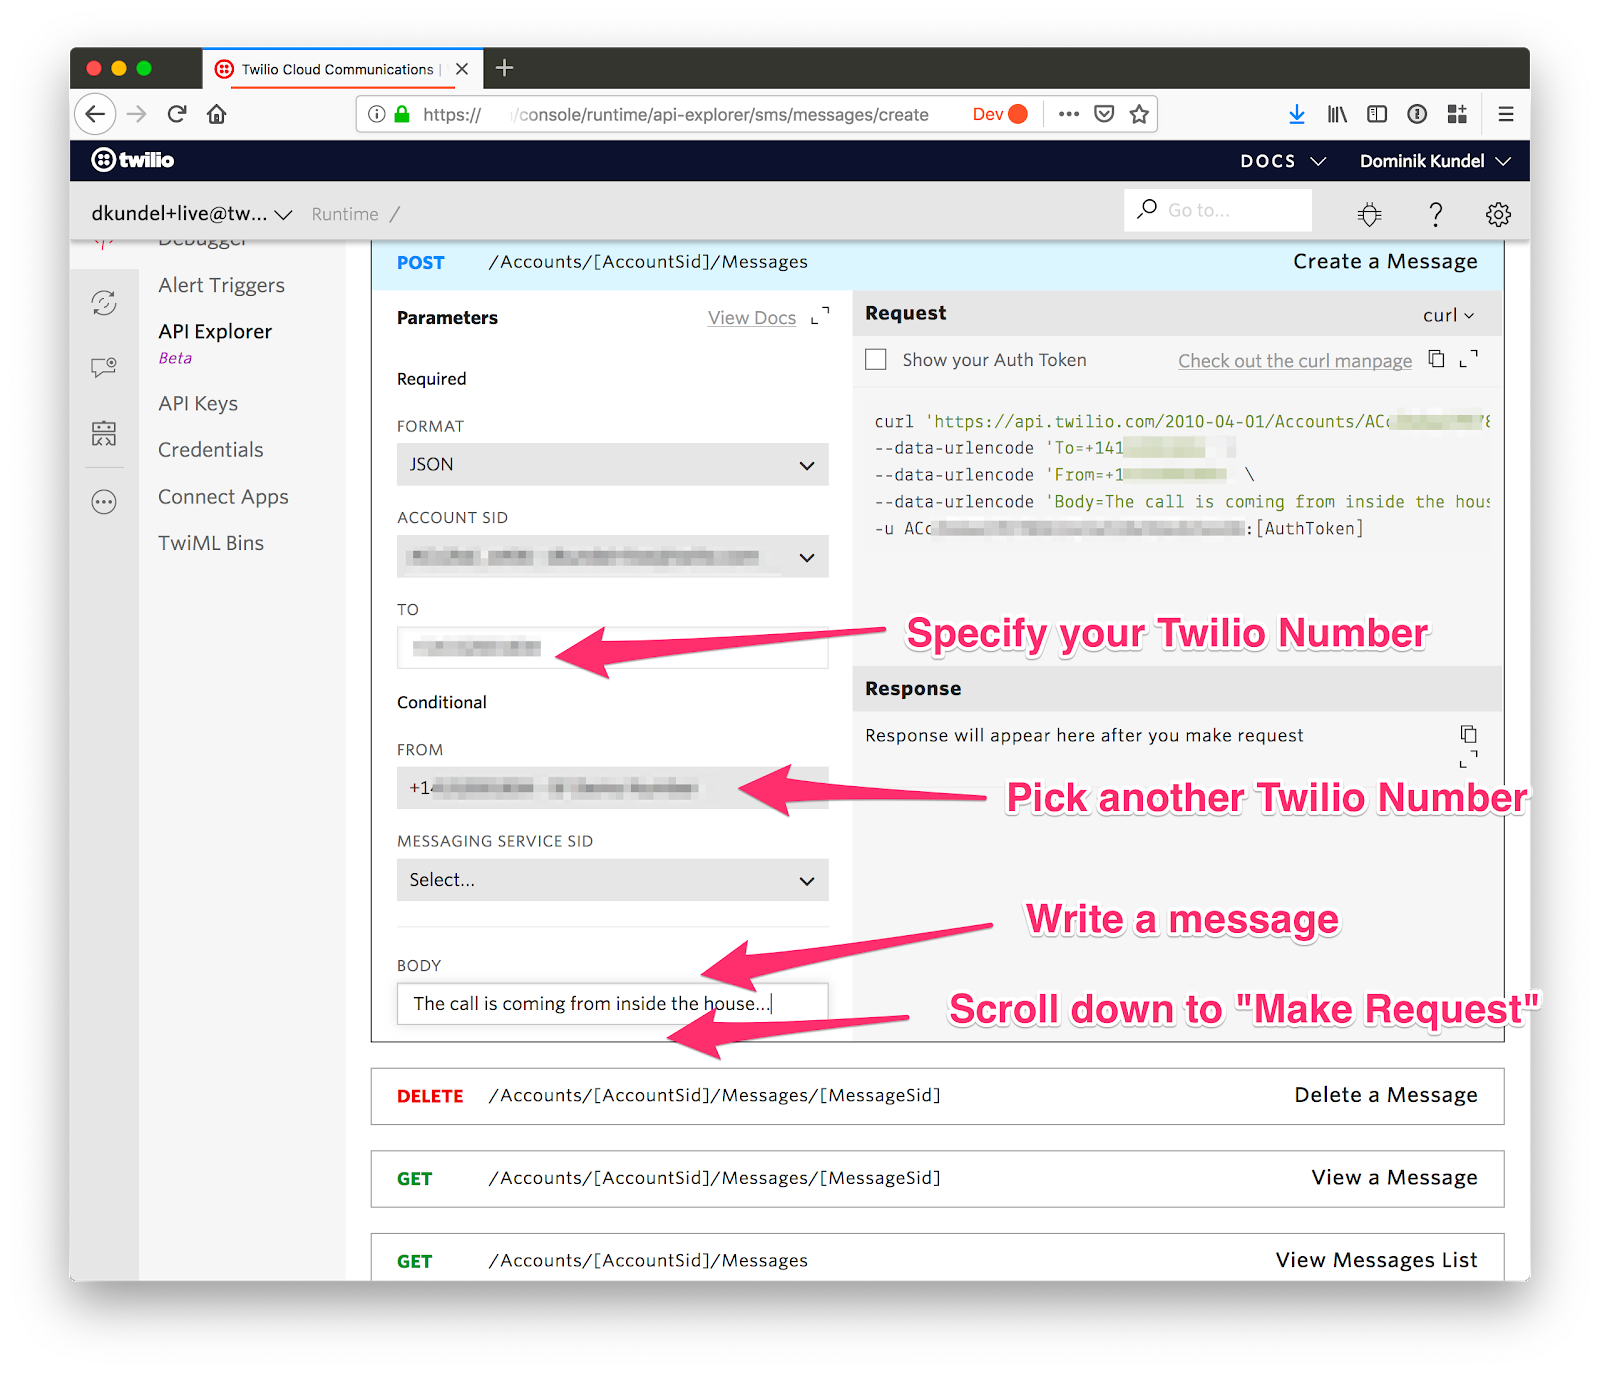Open the FORMAT JSON dropdown
Viewport: 1600px width, 1373px height.
pos(612,465)
